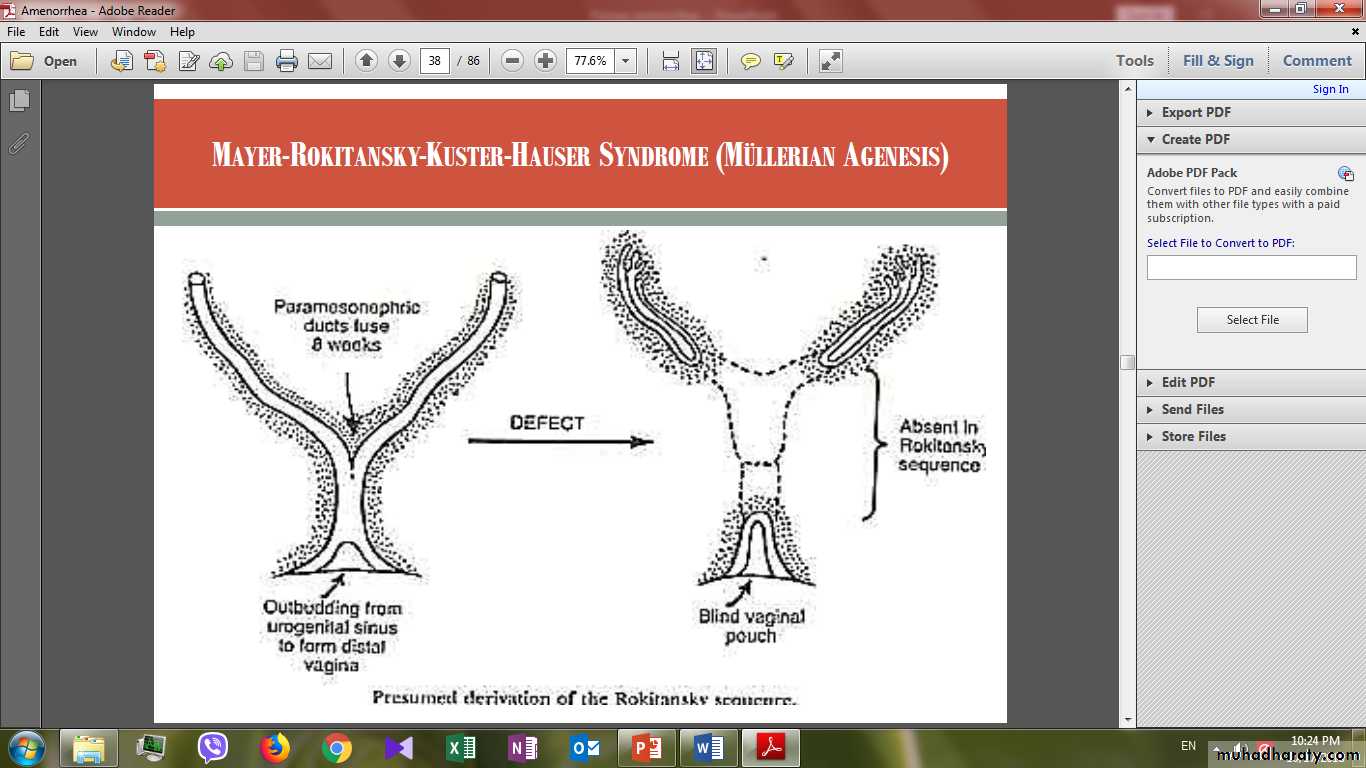The image size is (1366, 768).
Task: Go to previous page arrow
Action: 366,61
